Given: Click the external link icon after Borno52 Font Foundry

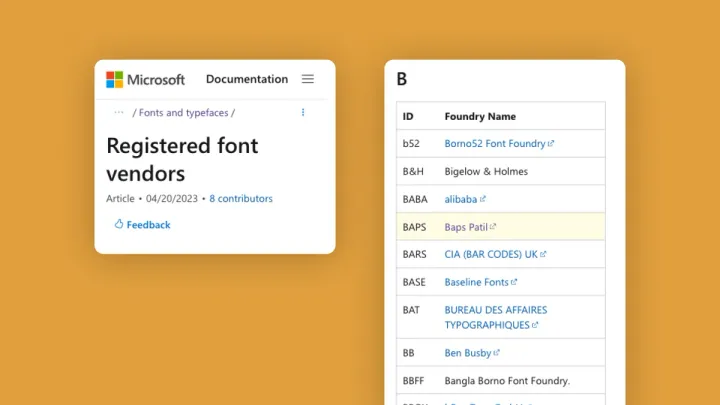Looking at the screenshot, I should pos(551,143).
